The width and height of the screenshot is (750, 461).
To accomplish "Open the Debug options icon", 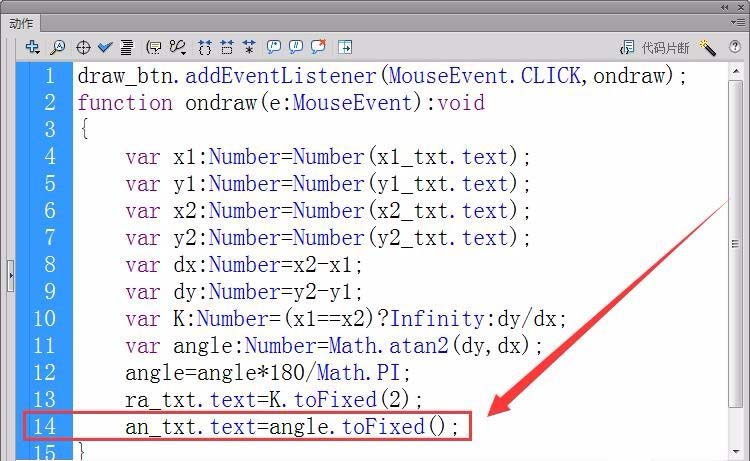I will point(177,47).
